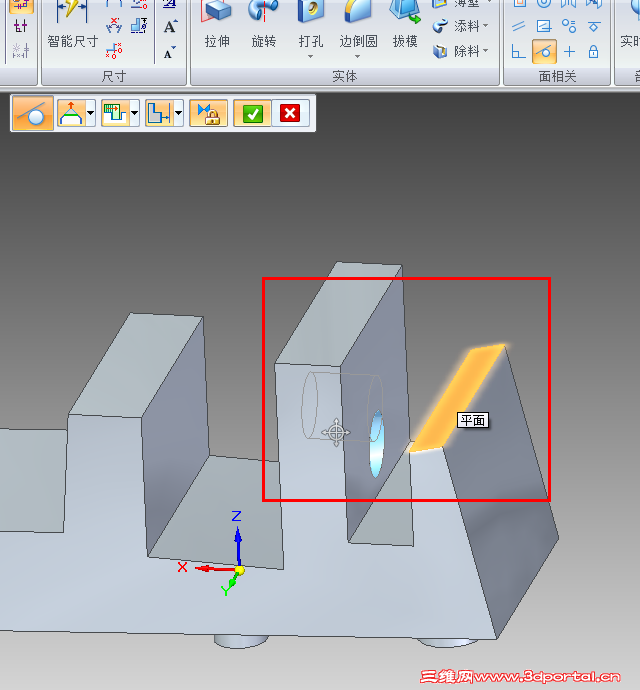The width and height of the screenshot is (640, 690).
Task: Click the blue hole opening on block
Action: 376,444
